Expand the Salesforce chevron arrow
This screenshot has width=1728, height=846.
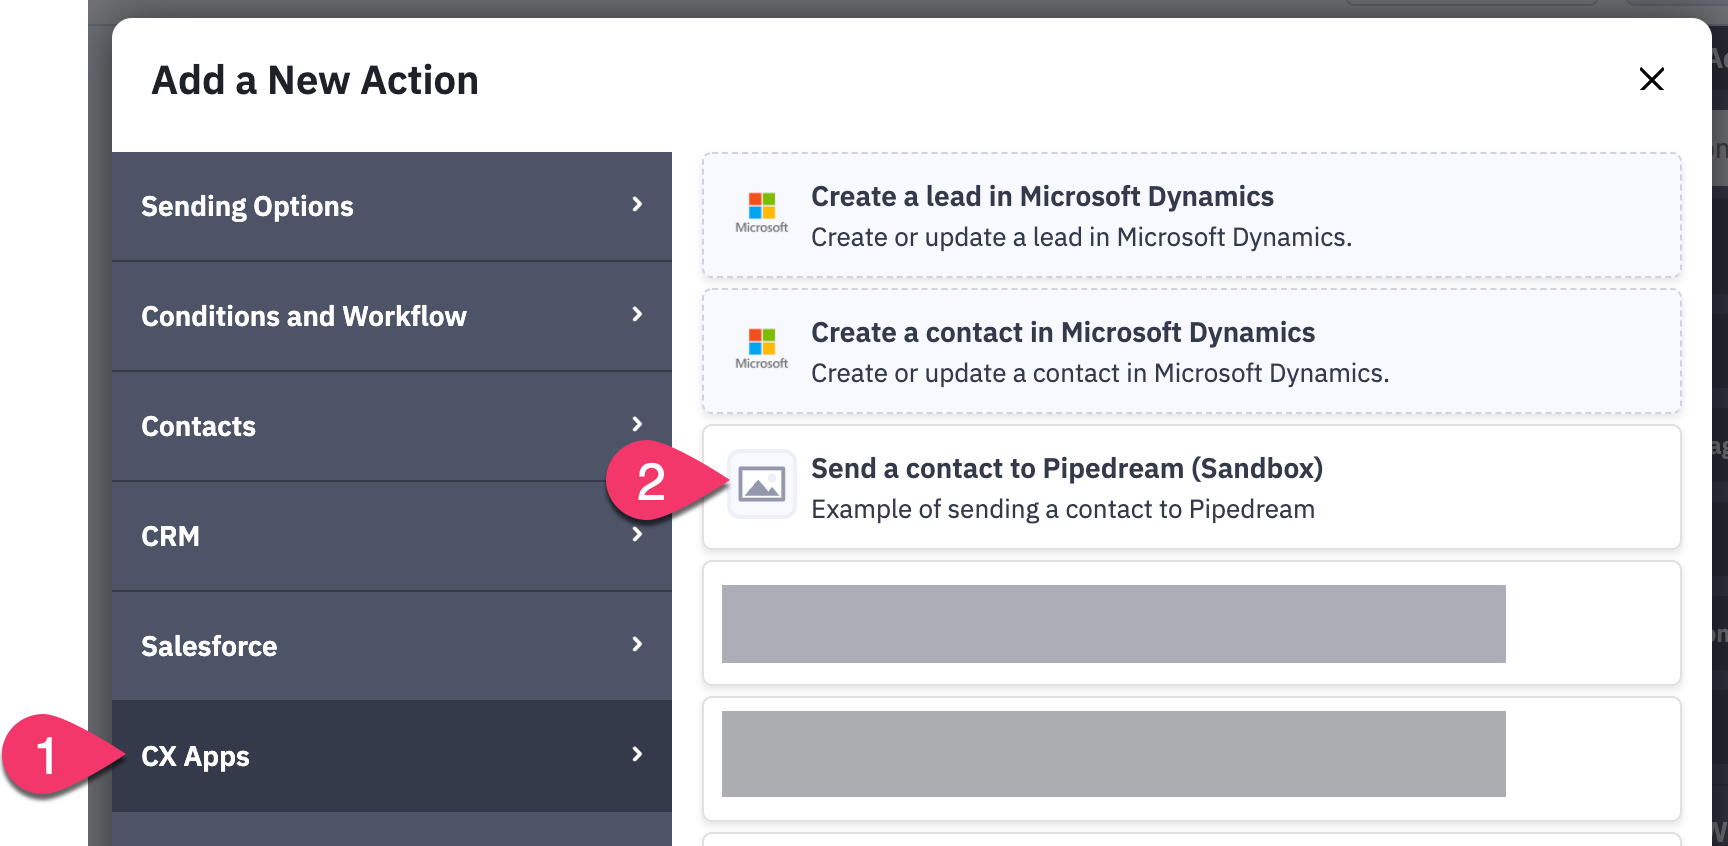pyautogui.click(x=637, y=644)
